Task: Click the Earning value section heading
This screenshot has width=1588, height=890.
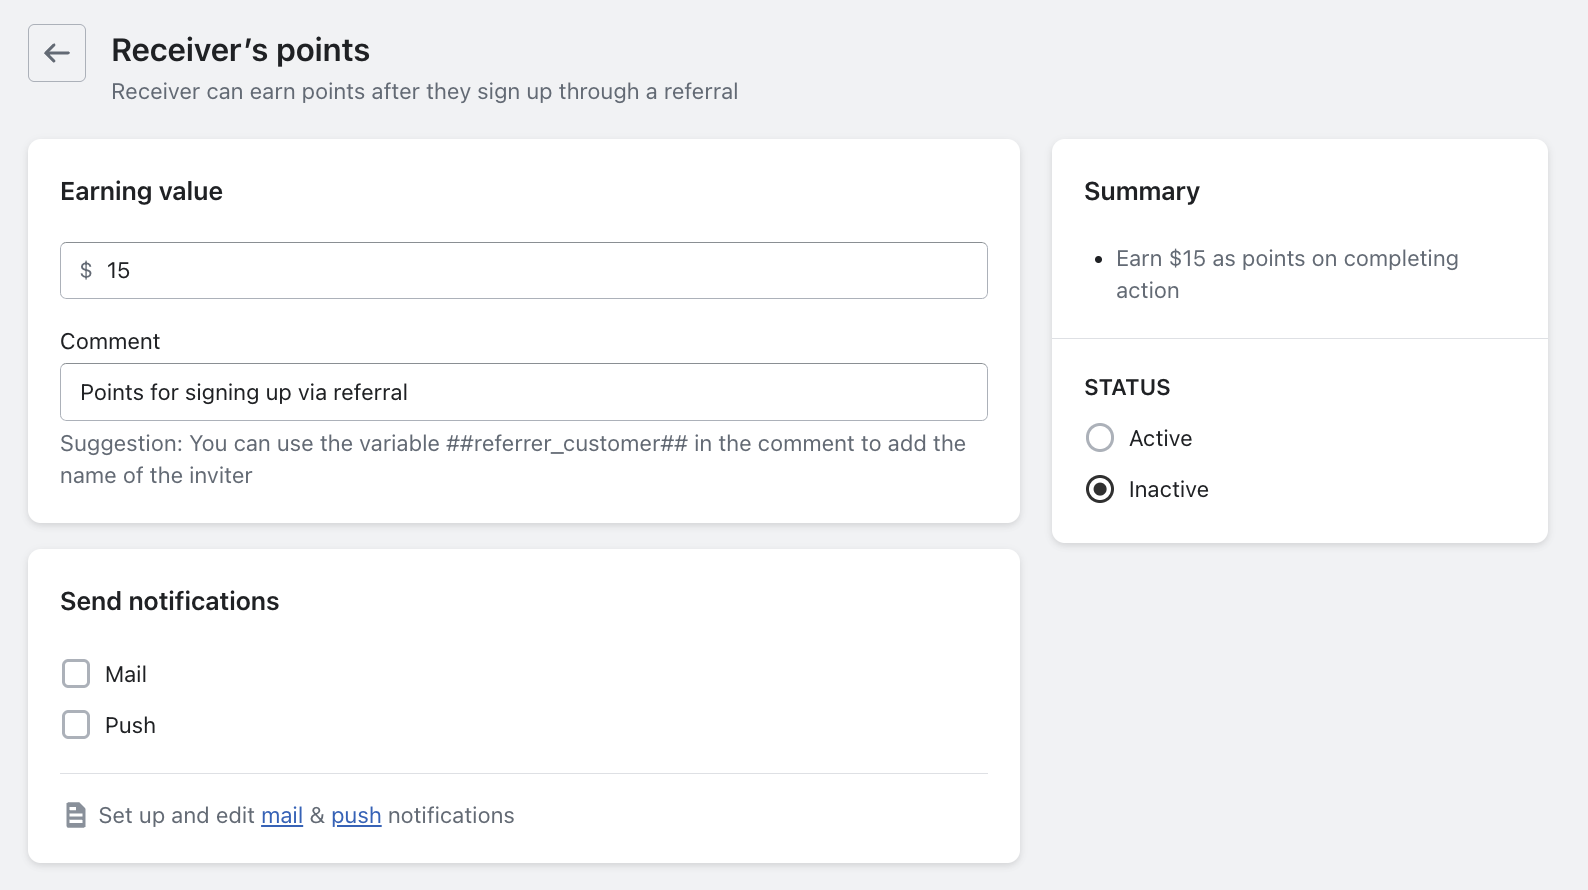Action: [x=141, y=191]
